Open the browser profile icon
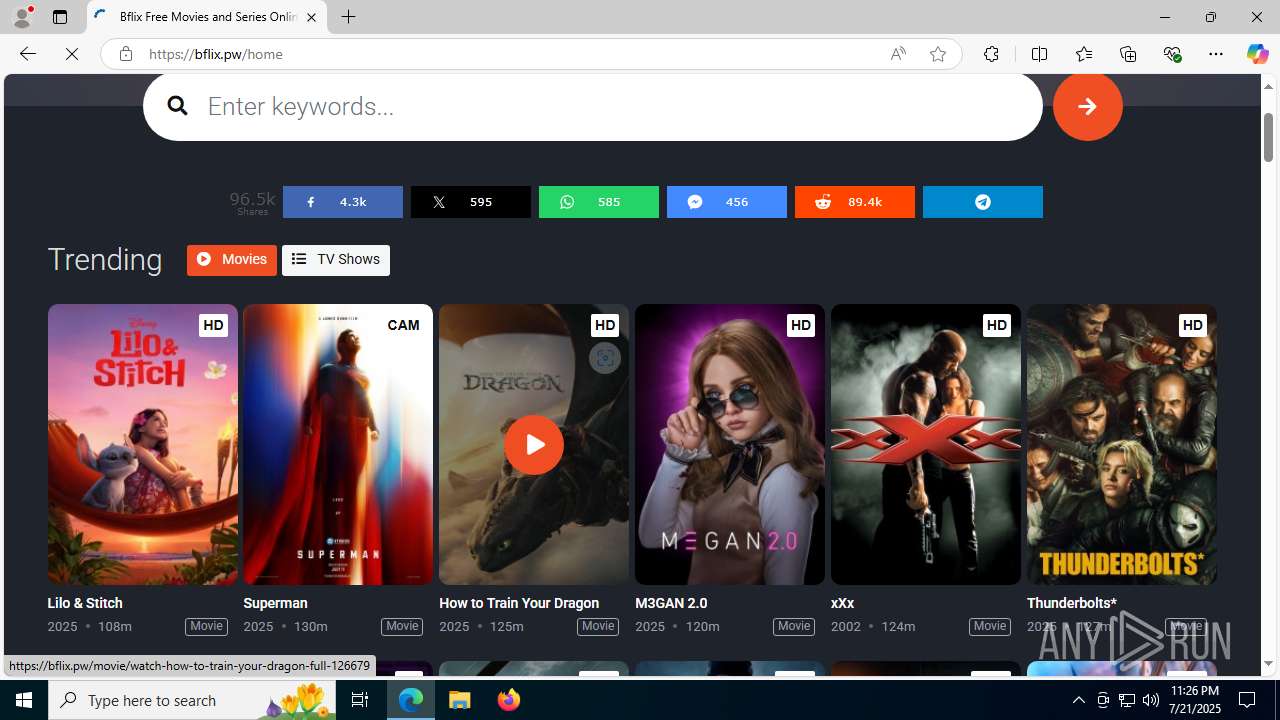This screenshot has height=720, width=1280. tap(21, 17)
